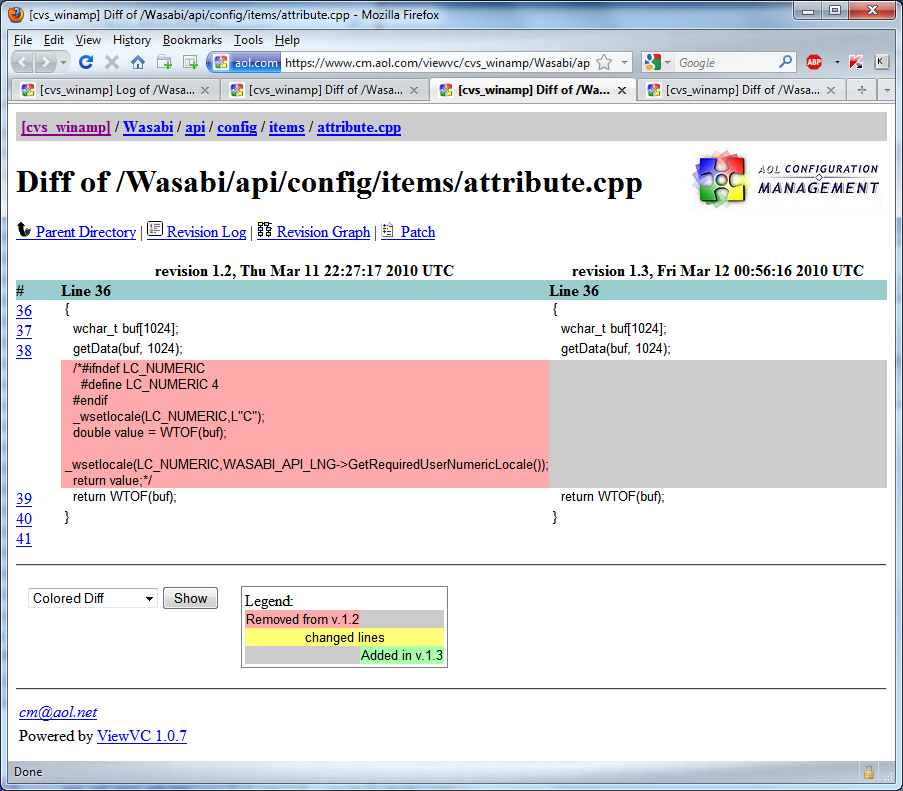Bookmark page with the star icon
The image size is (903, 791).
click(x=604, y=62)
